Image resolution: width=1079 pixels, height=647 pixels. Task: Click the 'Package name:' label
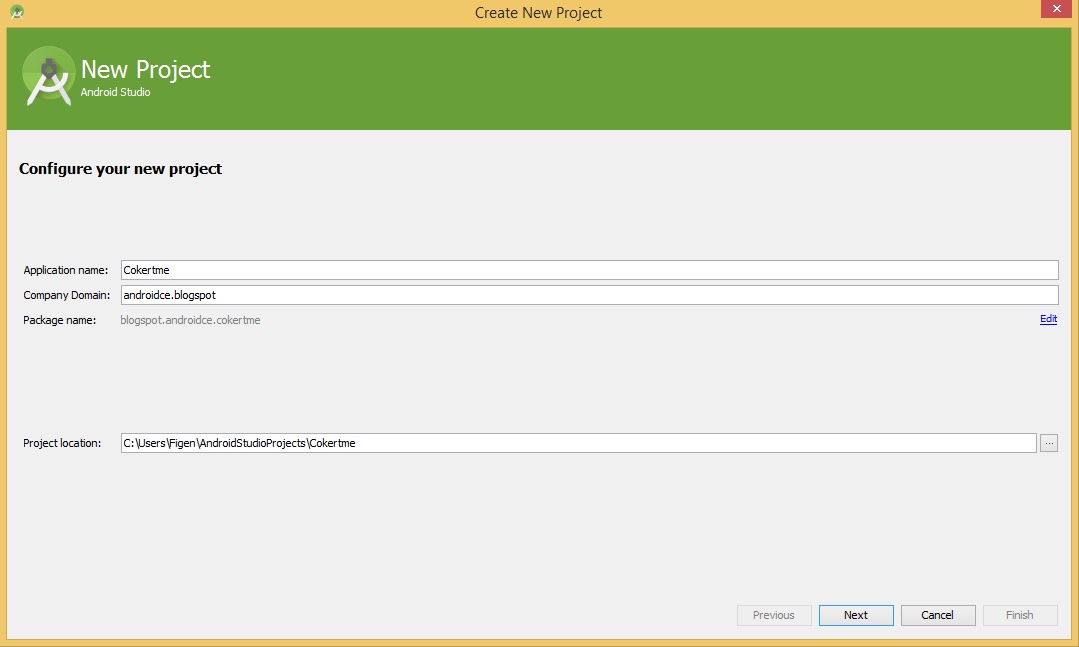(59, 320)
